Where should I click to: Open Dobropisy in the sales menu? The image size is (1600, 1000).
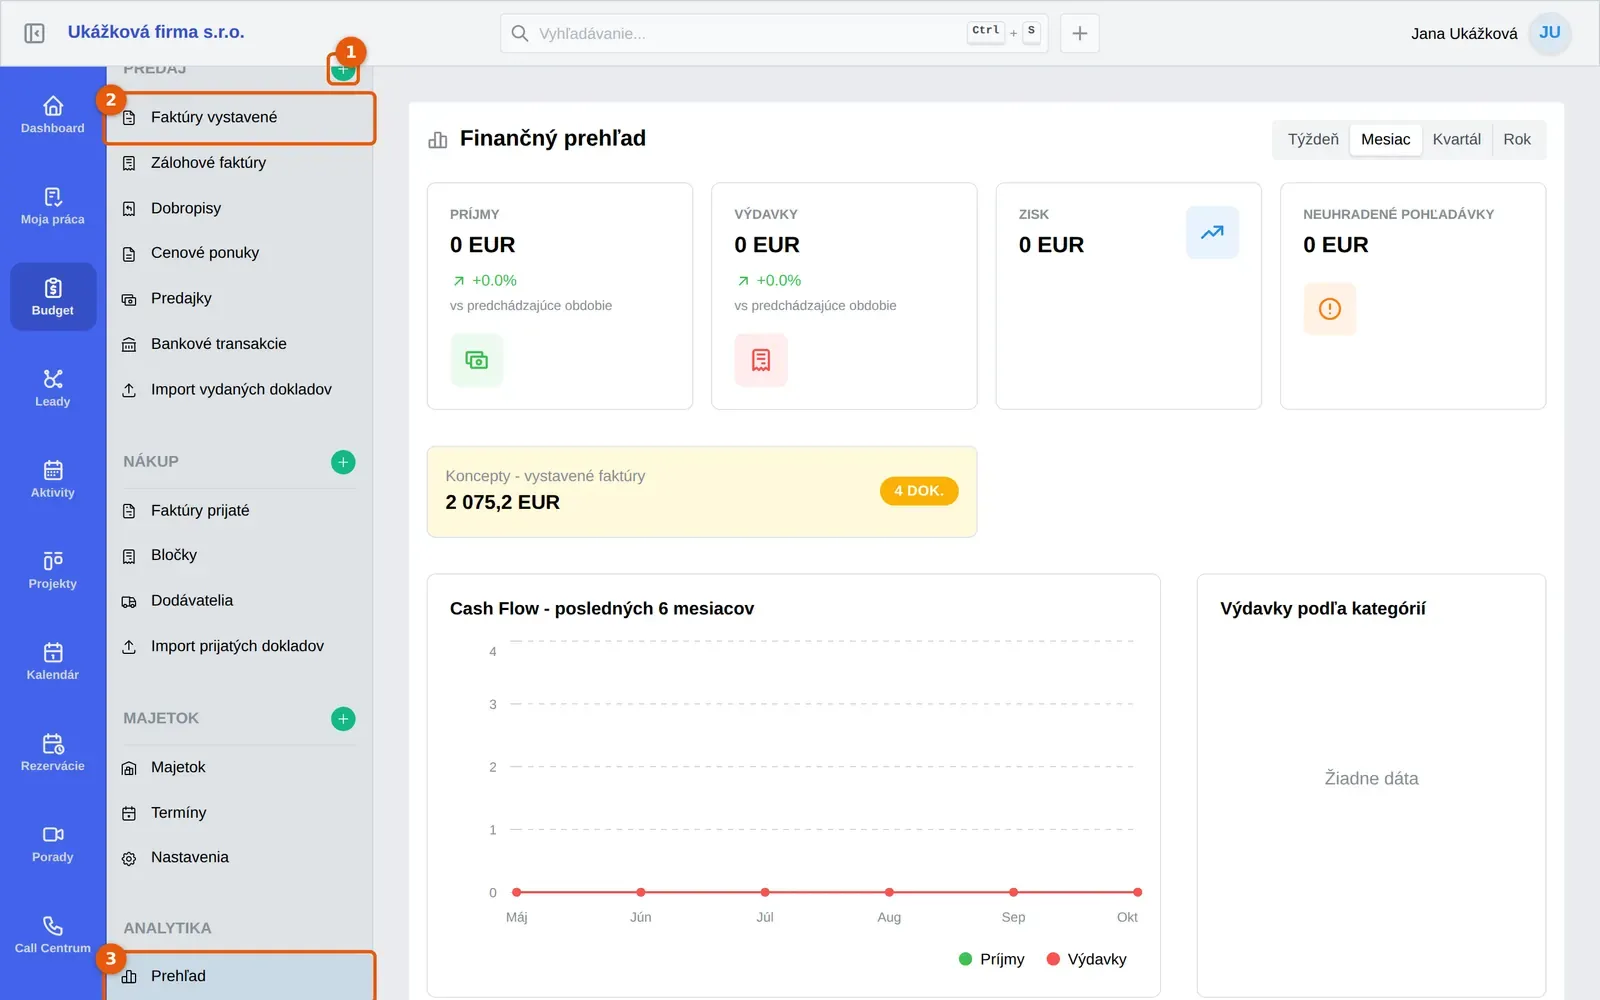point(240,208)
